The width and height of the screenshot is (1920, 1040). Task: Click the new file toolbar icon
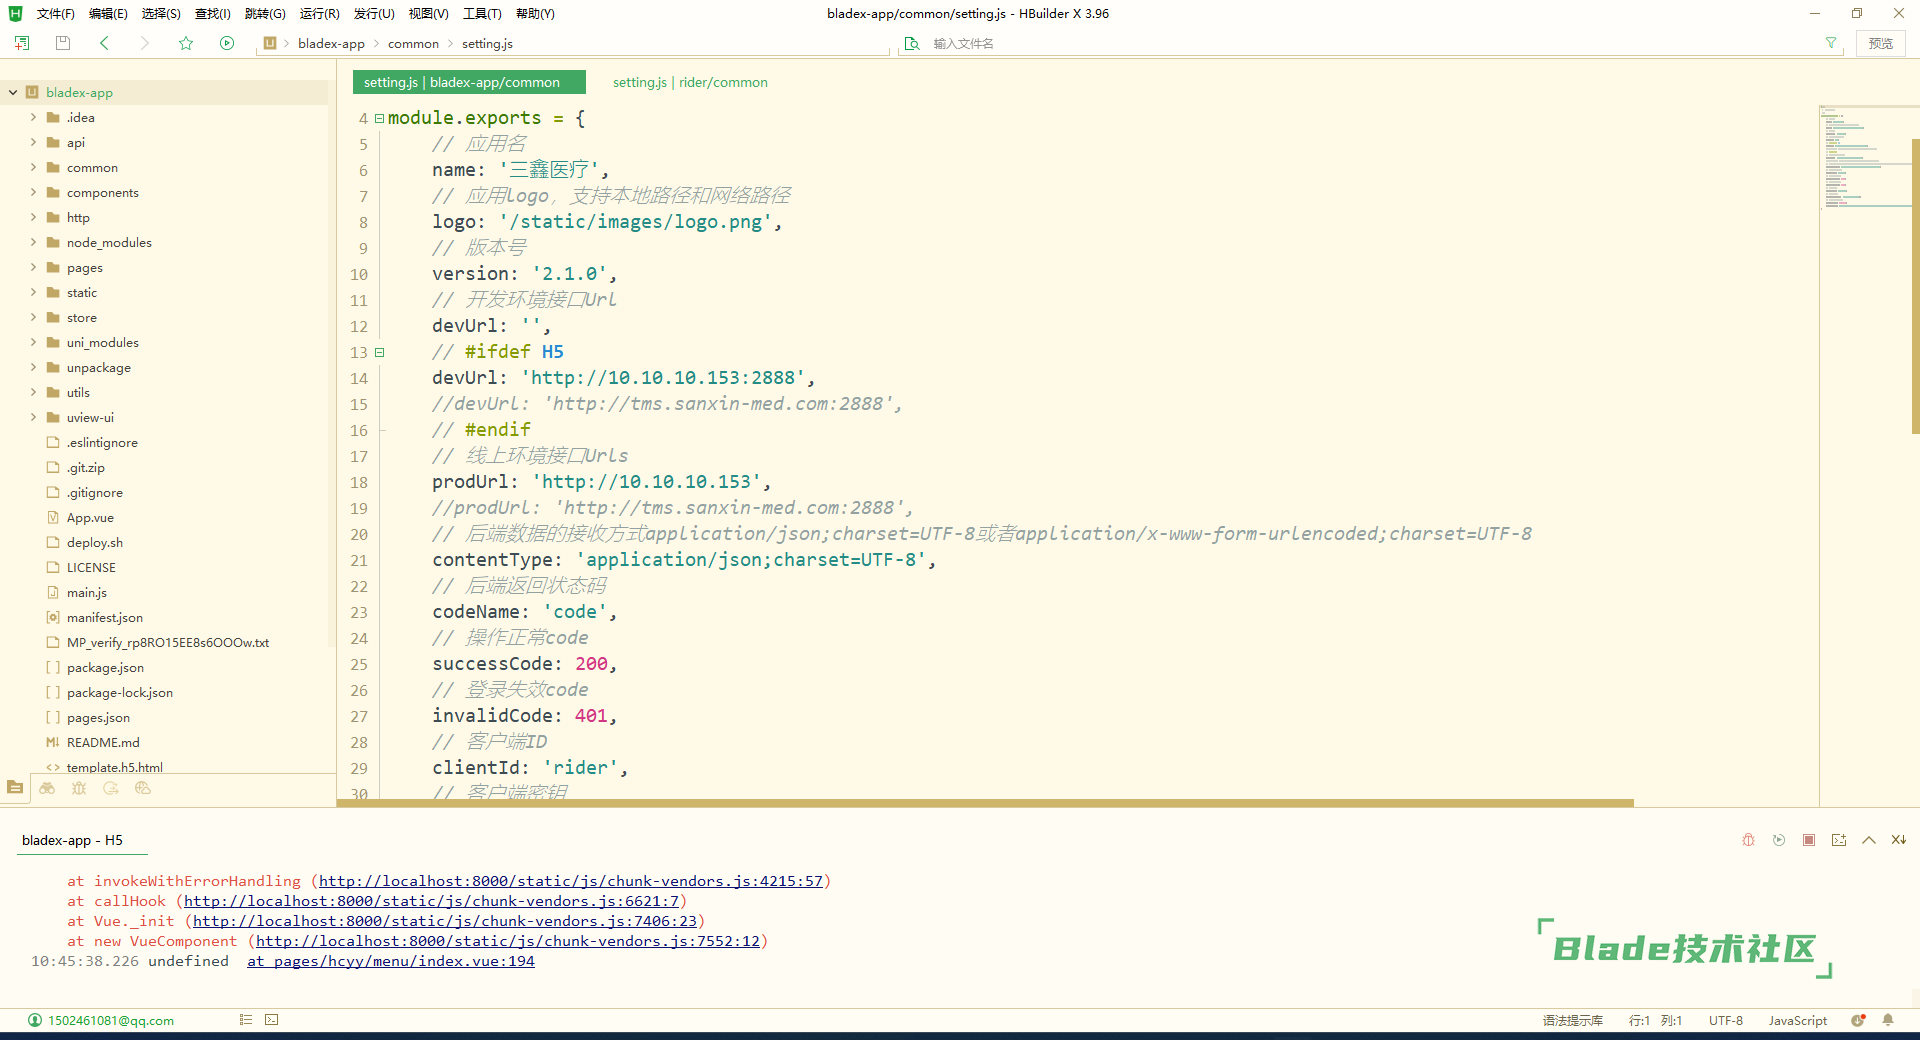click(22, 43)
